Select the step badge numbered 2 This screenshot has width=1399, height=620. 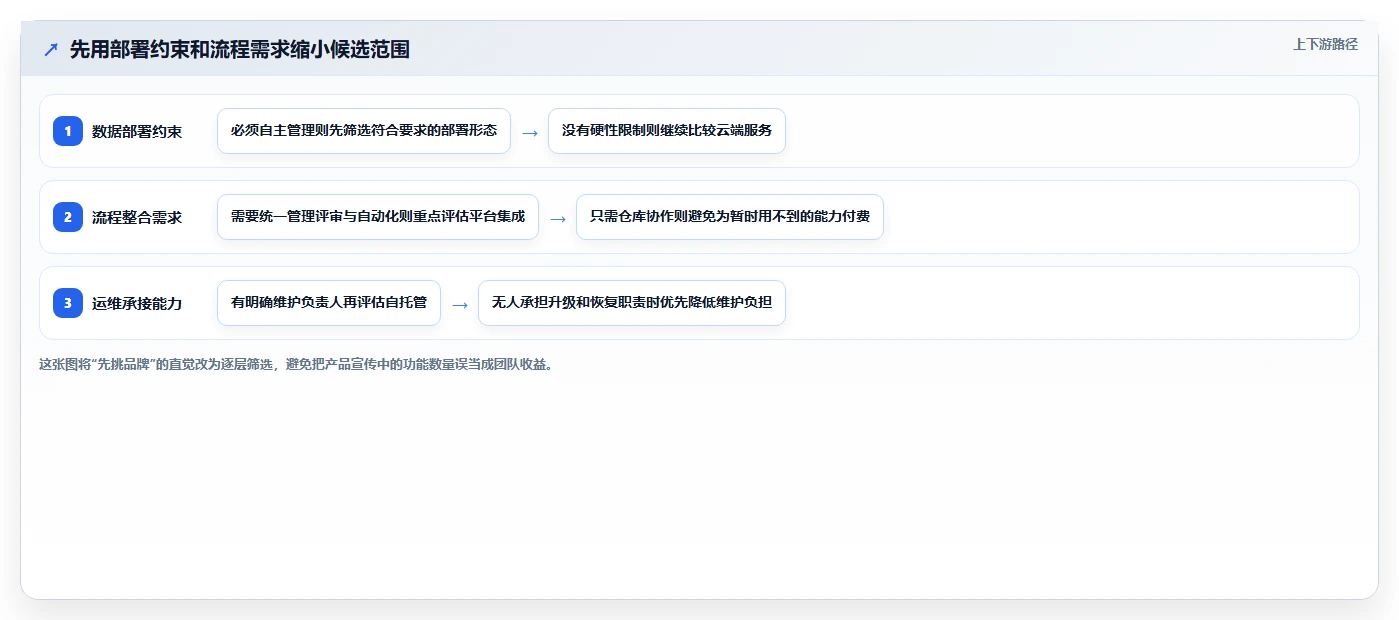(68, 217)
